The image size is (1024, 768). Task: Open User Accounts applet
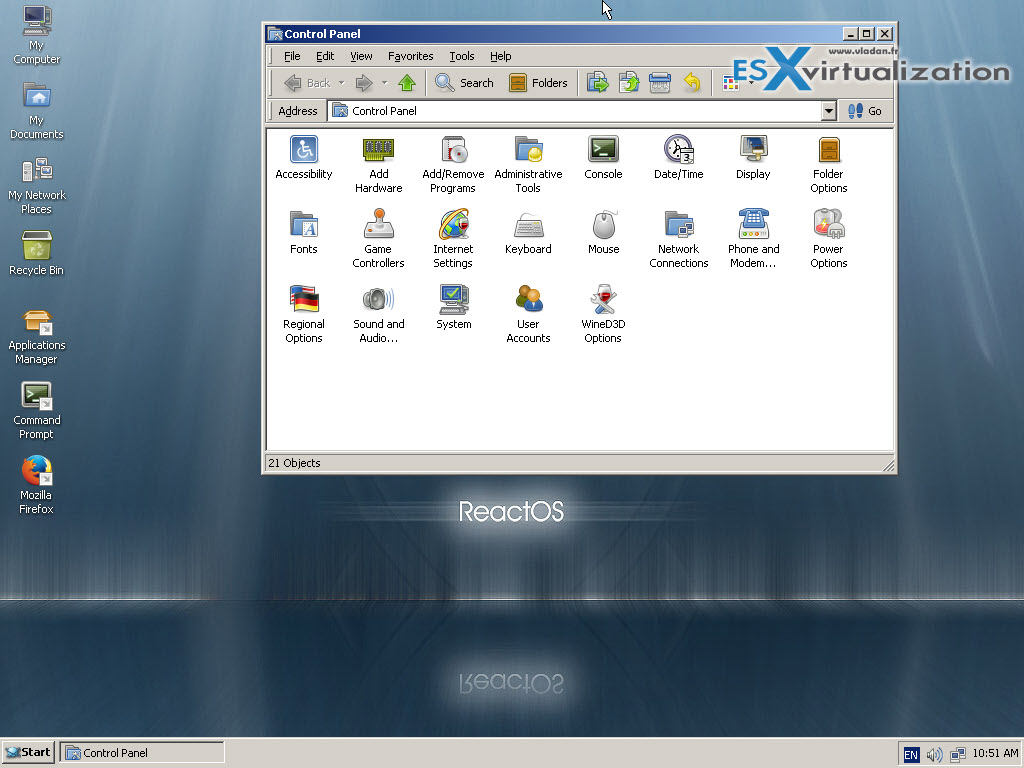click(x=528, y=314)
